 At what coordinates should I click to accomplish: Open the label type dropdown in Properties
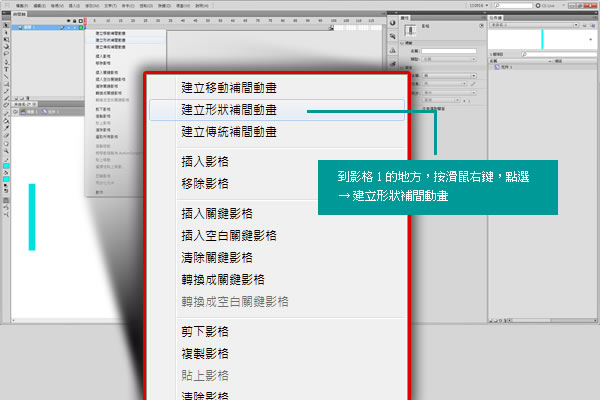pos(449,59)
